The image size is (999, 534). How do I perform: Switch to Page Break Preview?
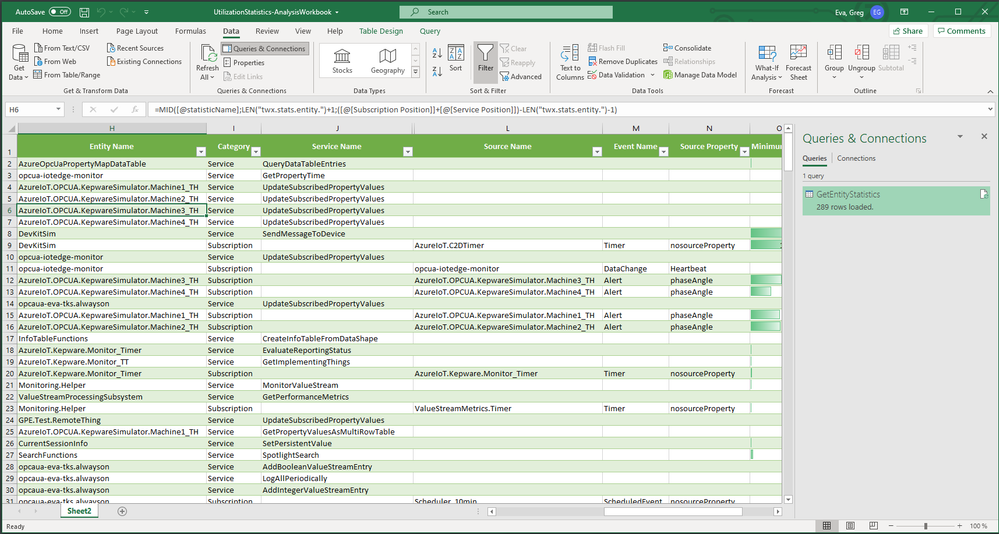coord(873,526)
